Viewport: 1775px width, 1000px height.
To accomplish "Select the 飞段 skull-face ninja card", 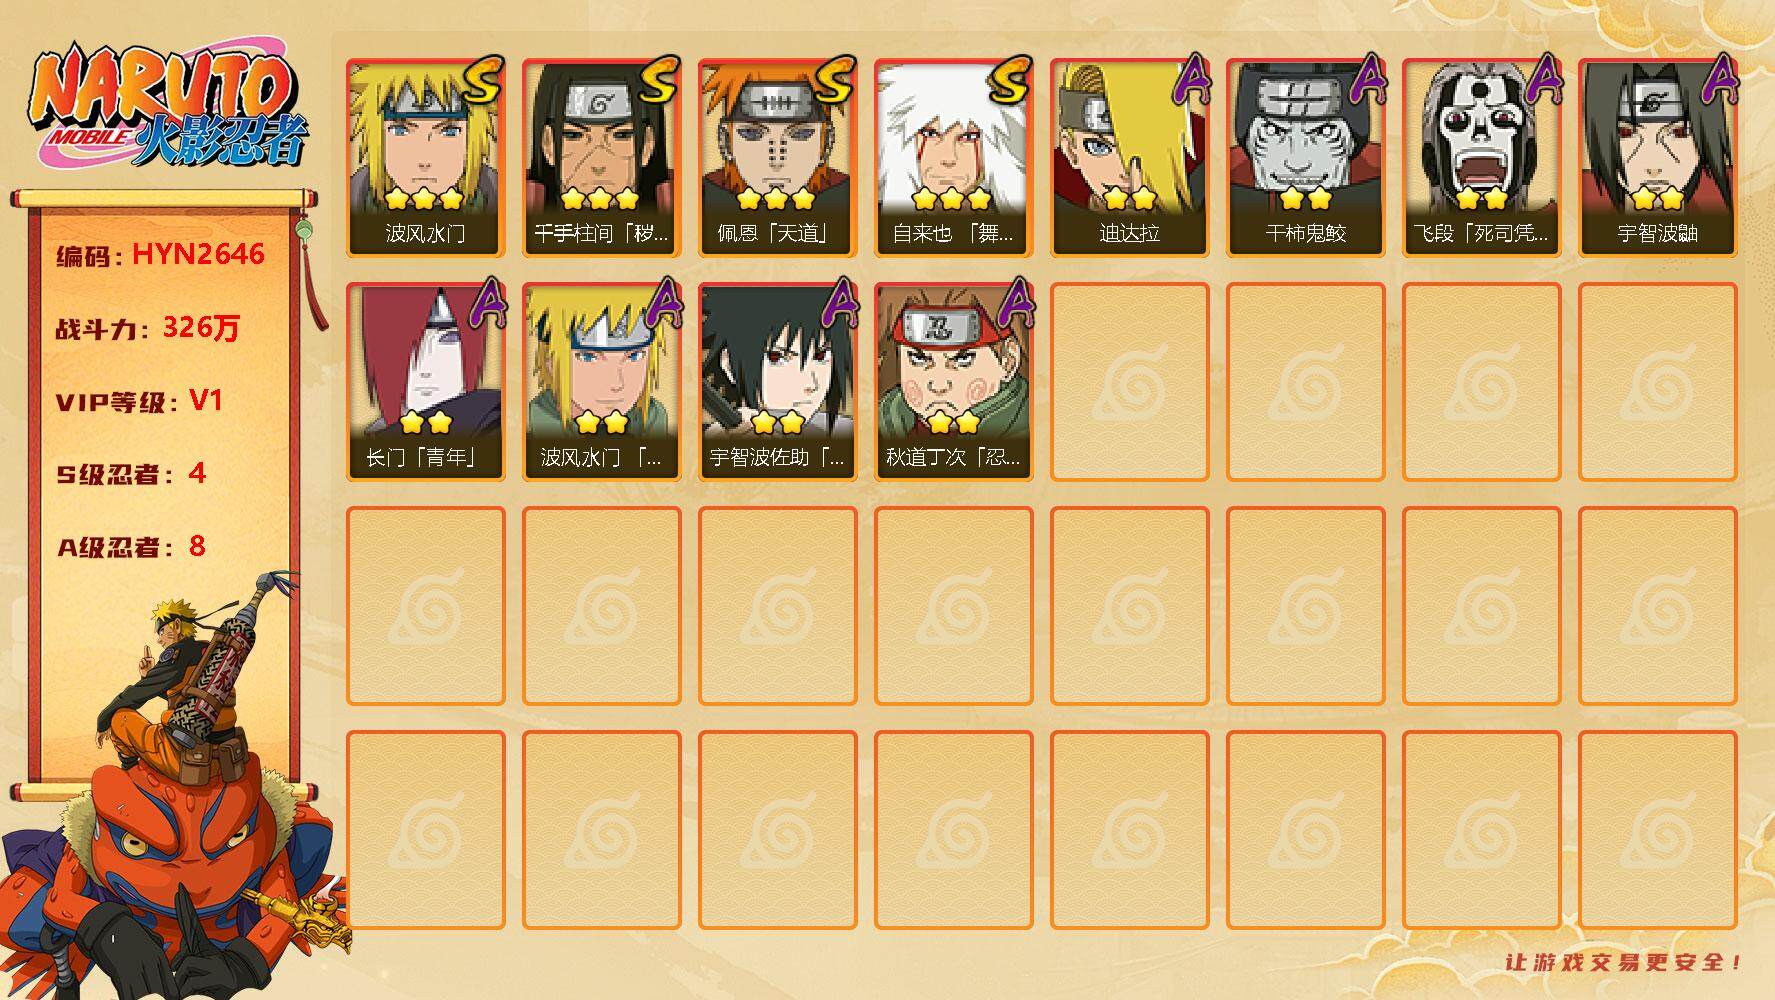I will tap(1481, 158).
